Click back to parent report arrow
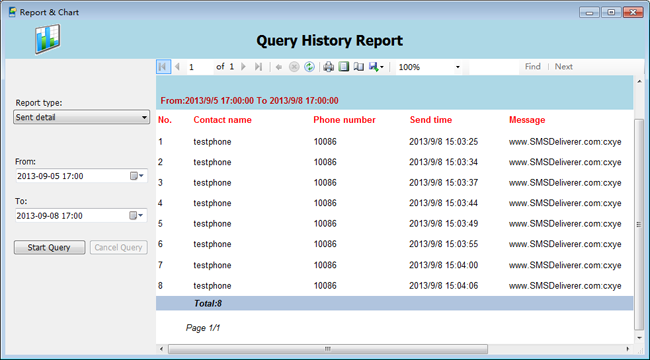Viewport: 650px width, 360px height. (x=279, y=67)
